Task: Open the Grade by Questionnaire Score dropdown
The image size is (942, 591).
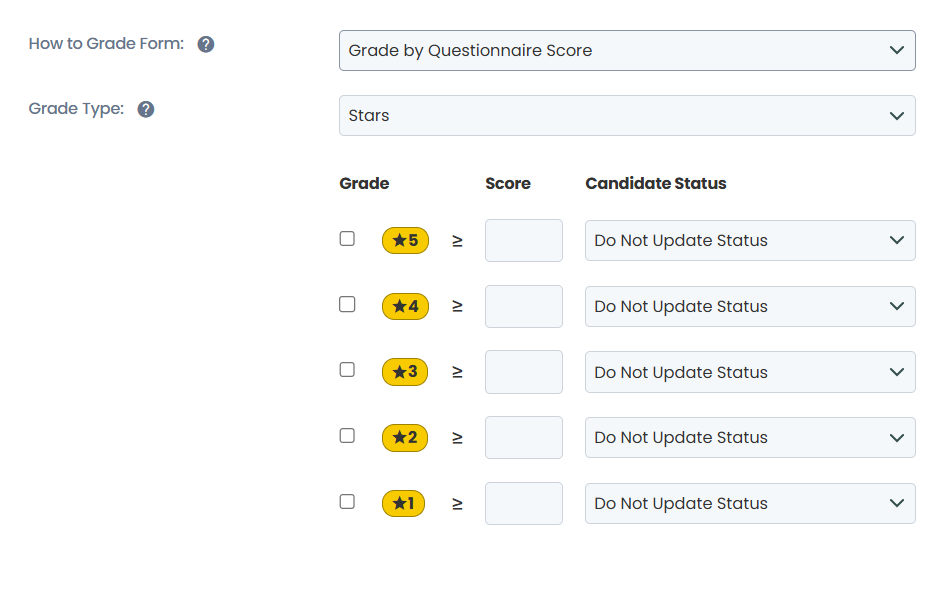Action: click(x=627, y=50)
